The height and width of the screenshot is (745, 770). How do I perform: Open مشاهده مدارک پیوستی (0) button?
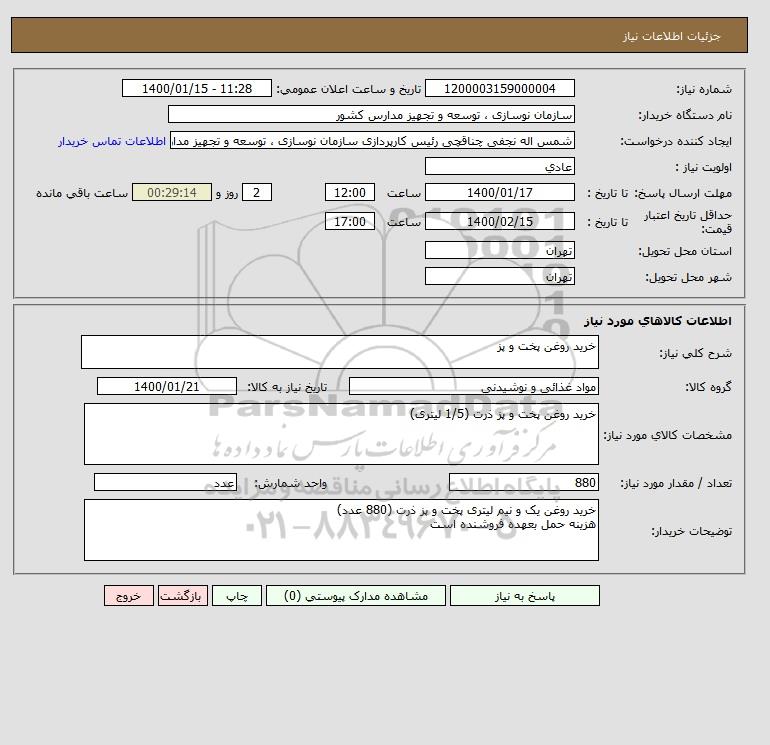pos(356,596)
